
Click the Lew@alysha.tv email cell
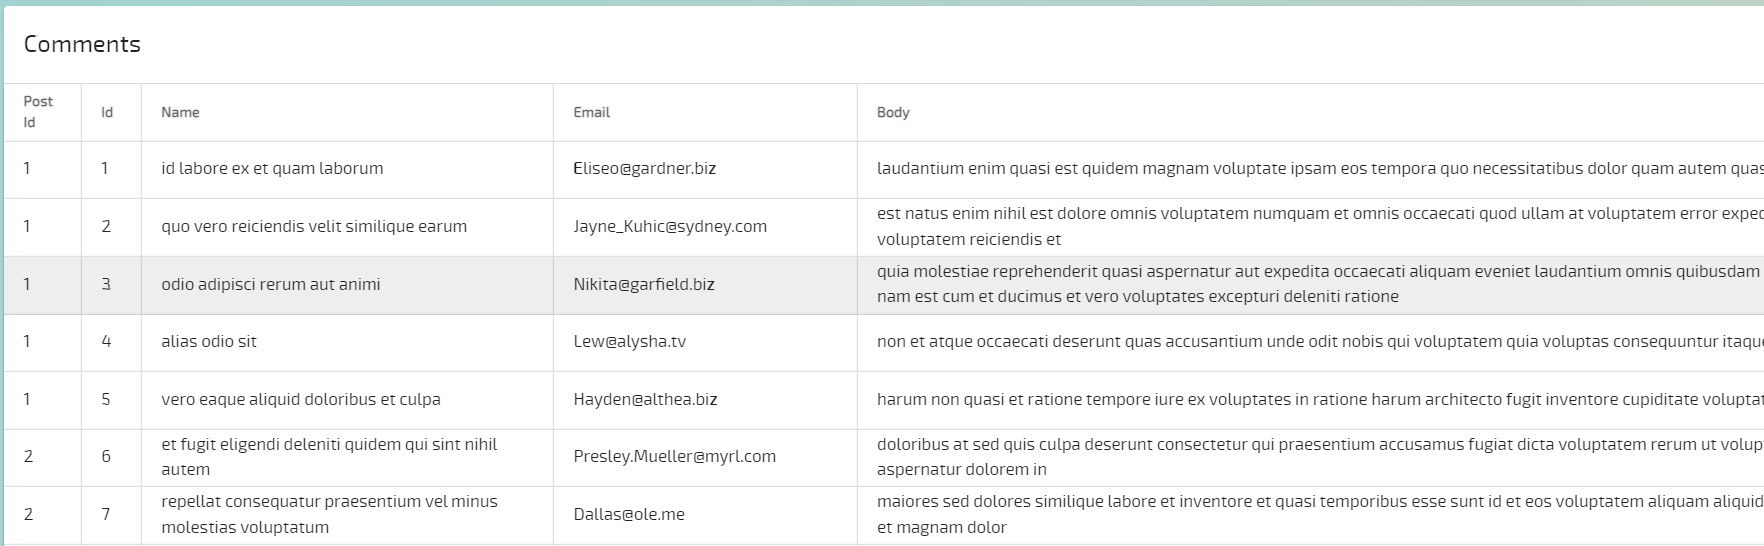pyautogui.click(x=629, y=342)
